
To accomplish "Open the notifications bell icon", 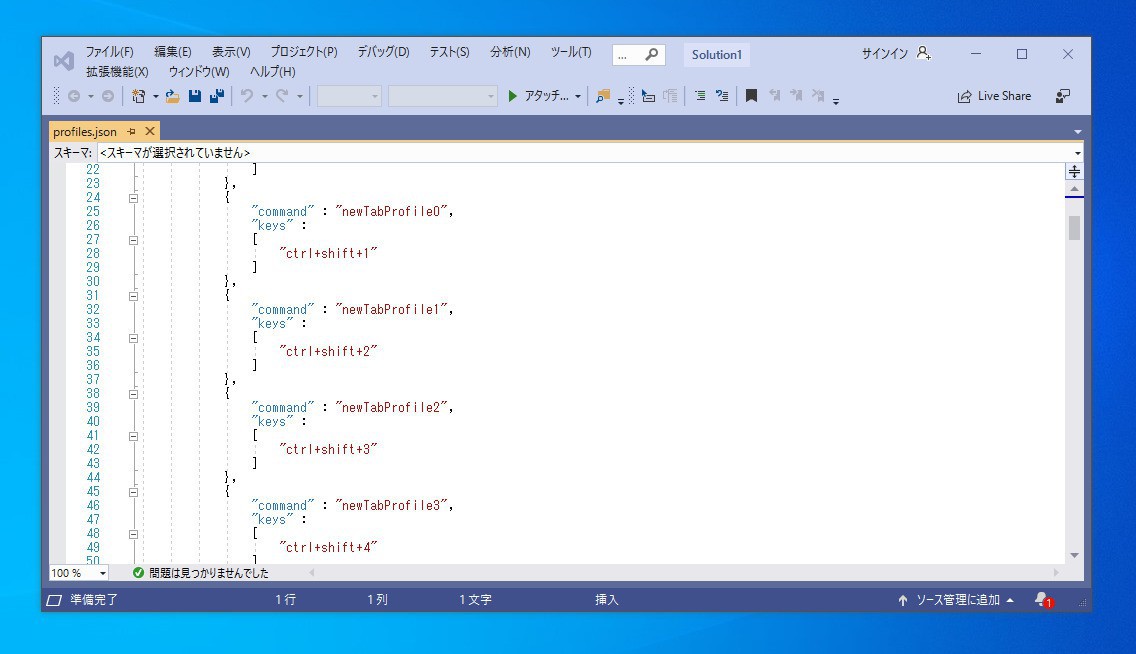I will (1043, 600).
